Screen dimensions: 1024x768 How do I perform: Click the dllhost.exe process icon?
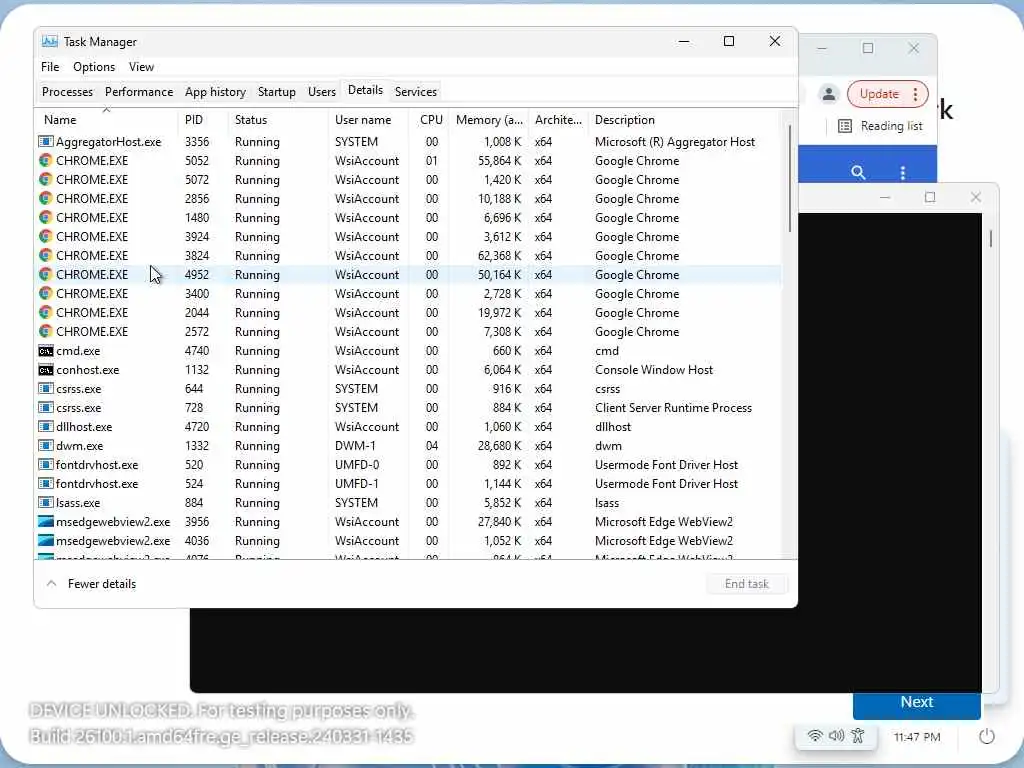point(46,426)
